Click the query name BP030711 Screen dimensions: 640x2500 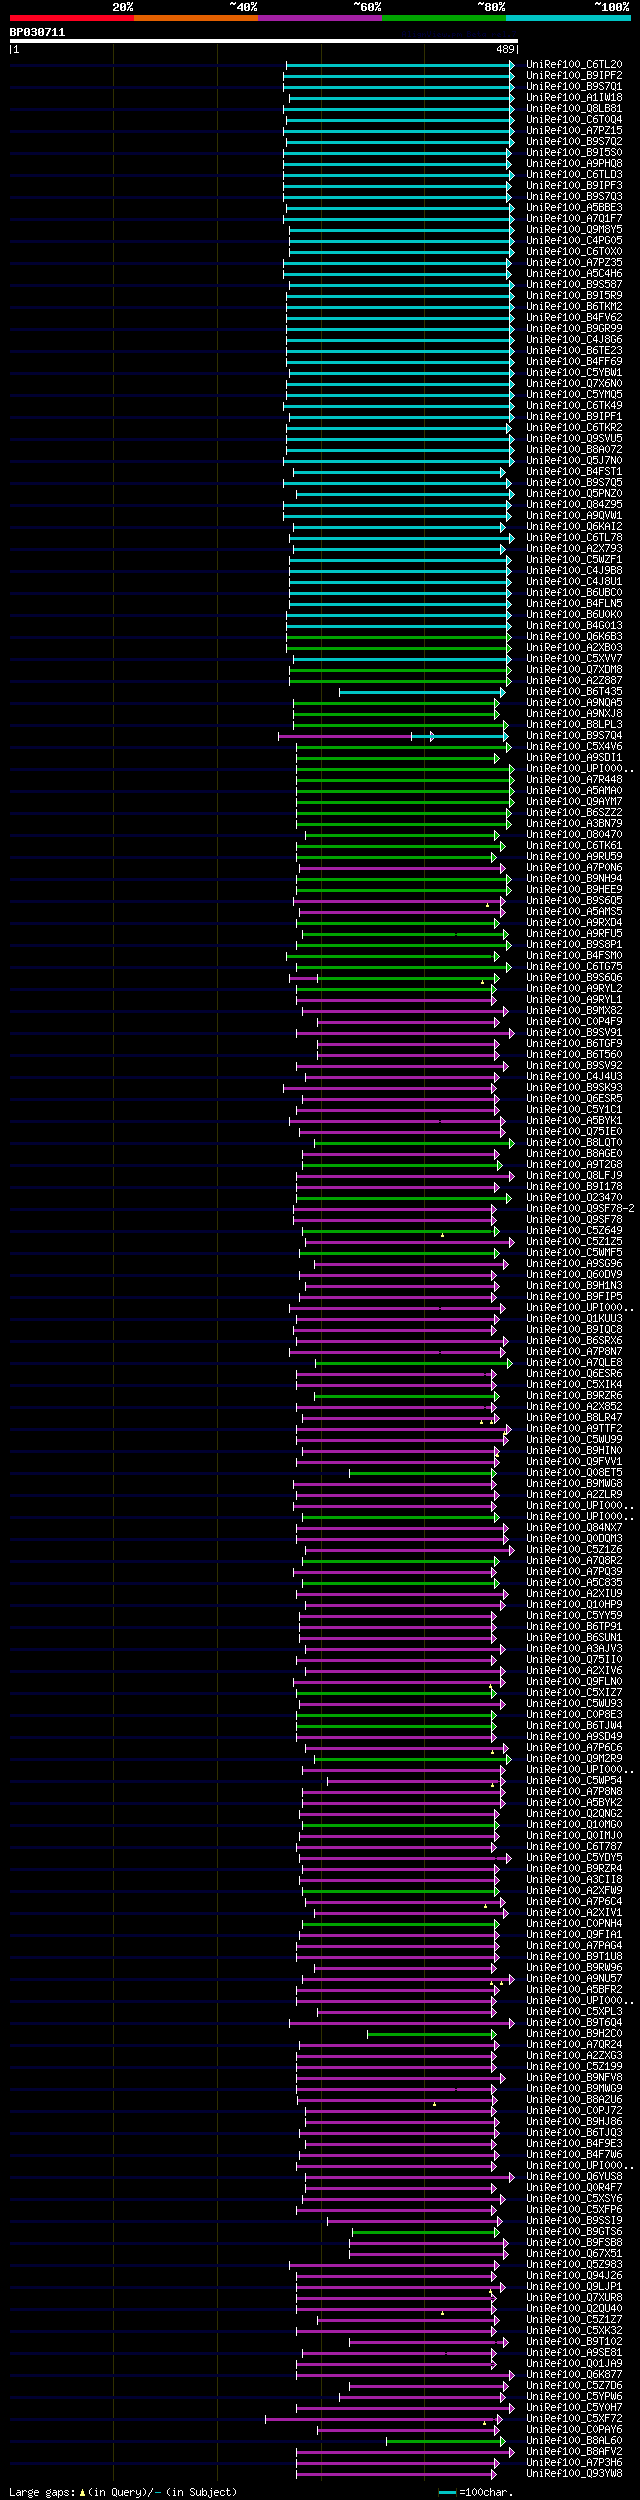click(x=38, y=32)
